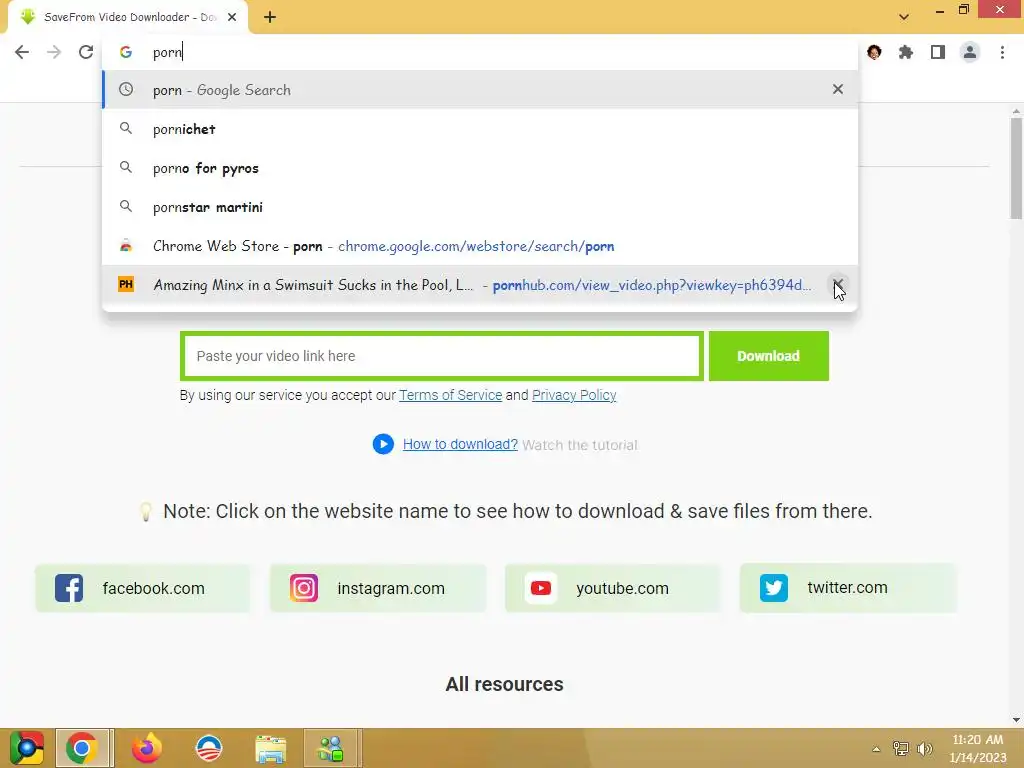
Task: Open Chrome three-dot menu
Action: 1002,52
